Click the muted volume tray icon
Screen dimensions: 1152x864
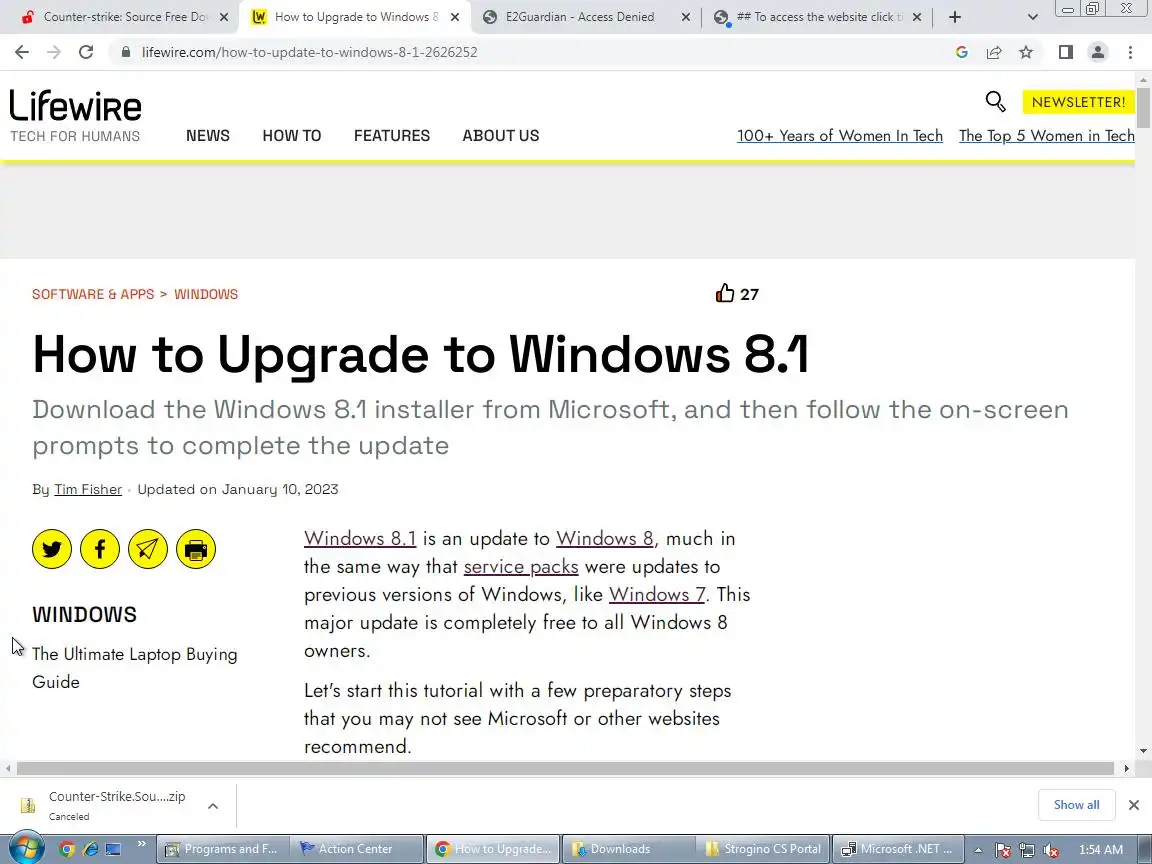click(x=1051, y=850)
